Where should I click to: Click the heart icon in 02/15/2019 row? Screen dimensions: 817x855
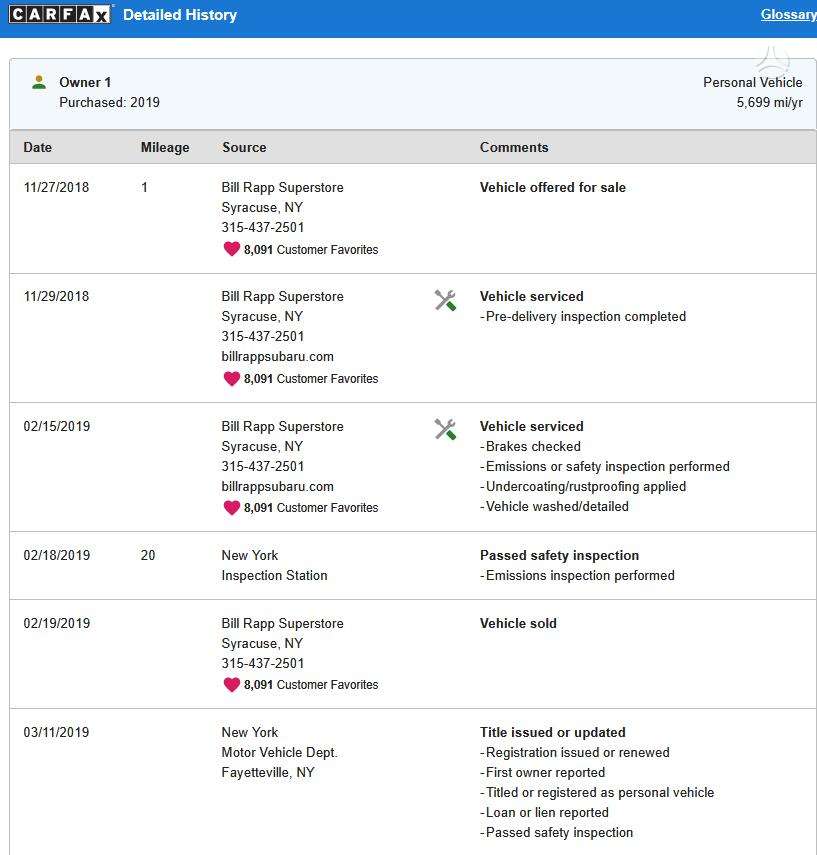(232, 508)
